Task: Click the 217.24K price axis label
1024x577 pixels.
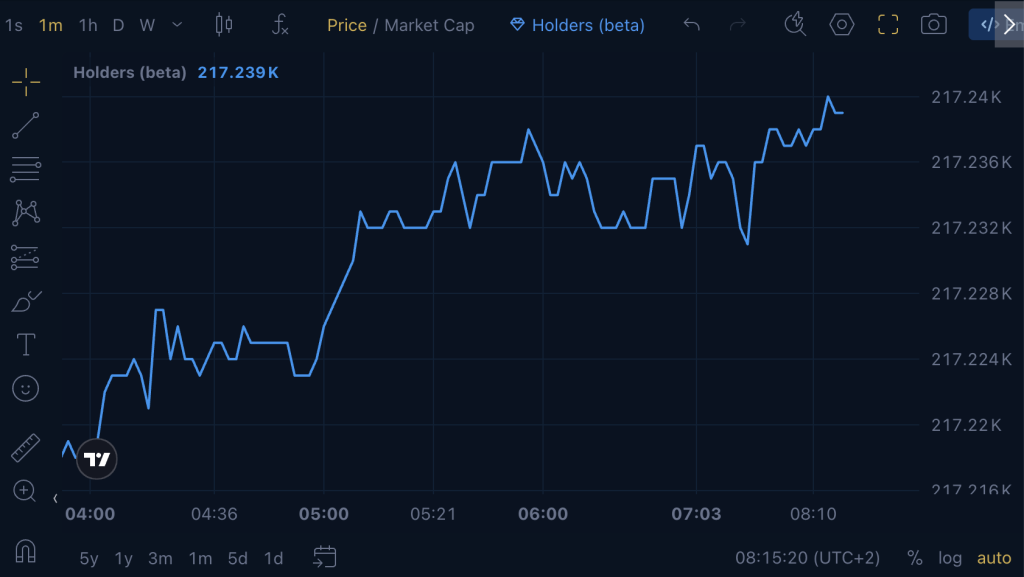Action: pos(966,97)
